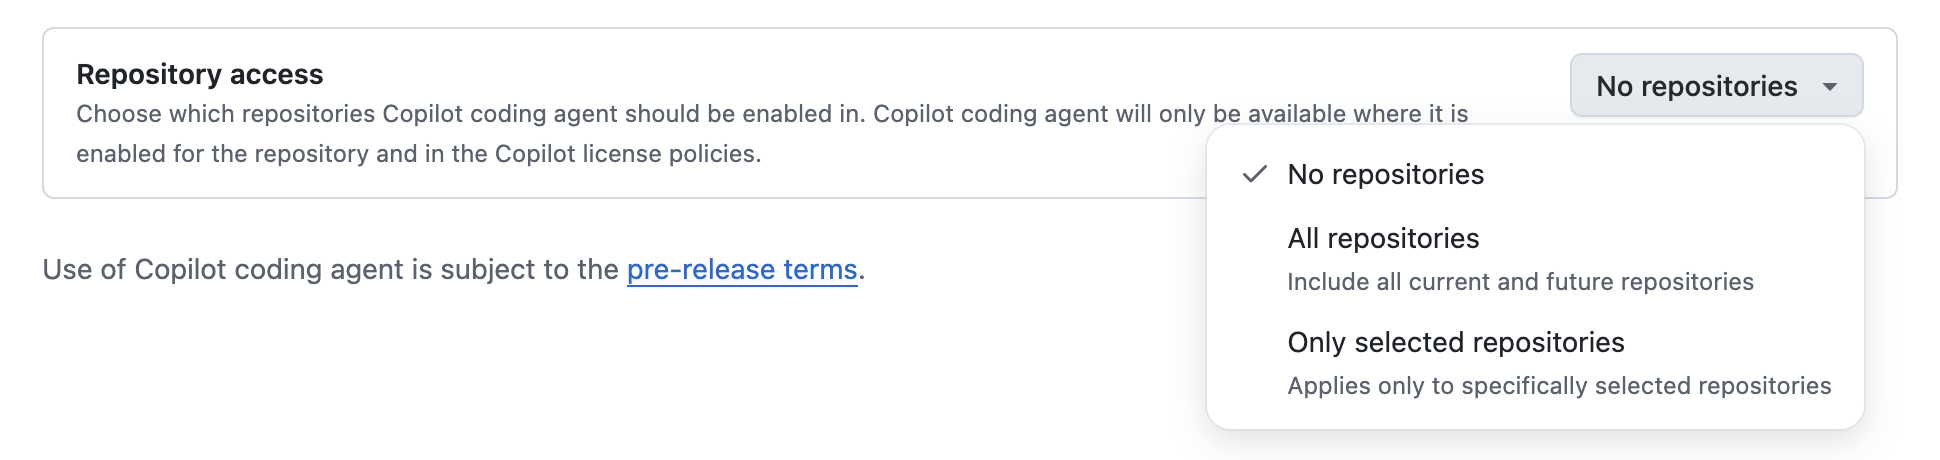Viewport: 1940px width, 460px height.
Task: Click "Applies only to specifically selected repositories" text
Action: pyautogui.click(x=1559, y=386)
